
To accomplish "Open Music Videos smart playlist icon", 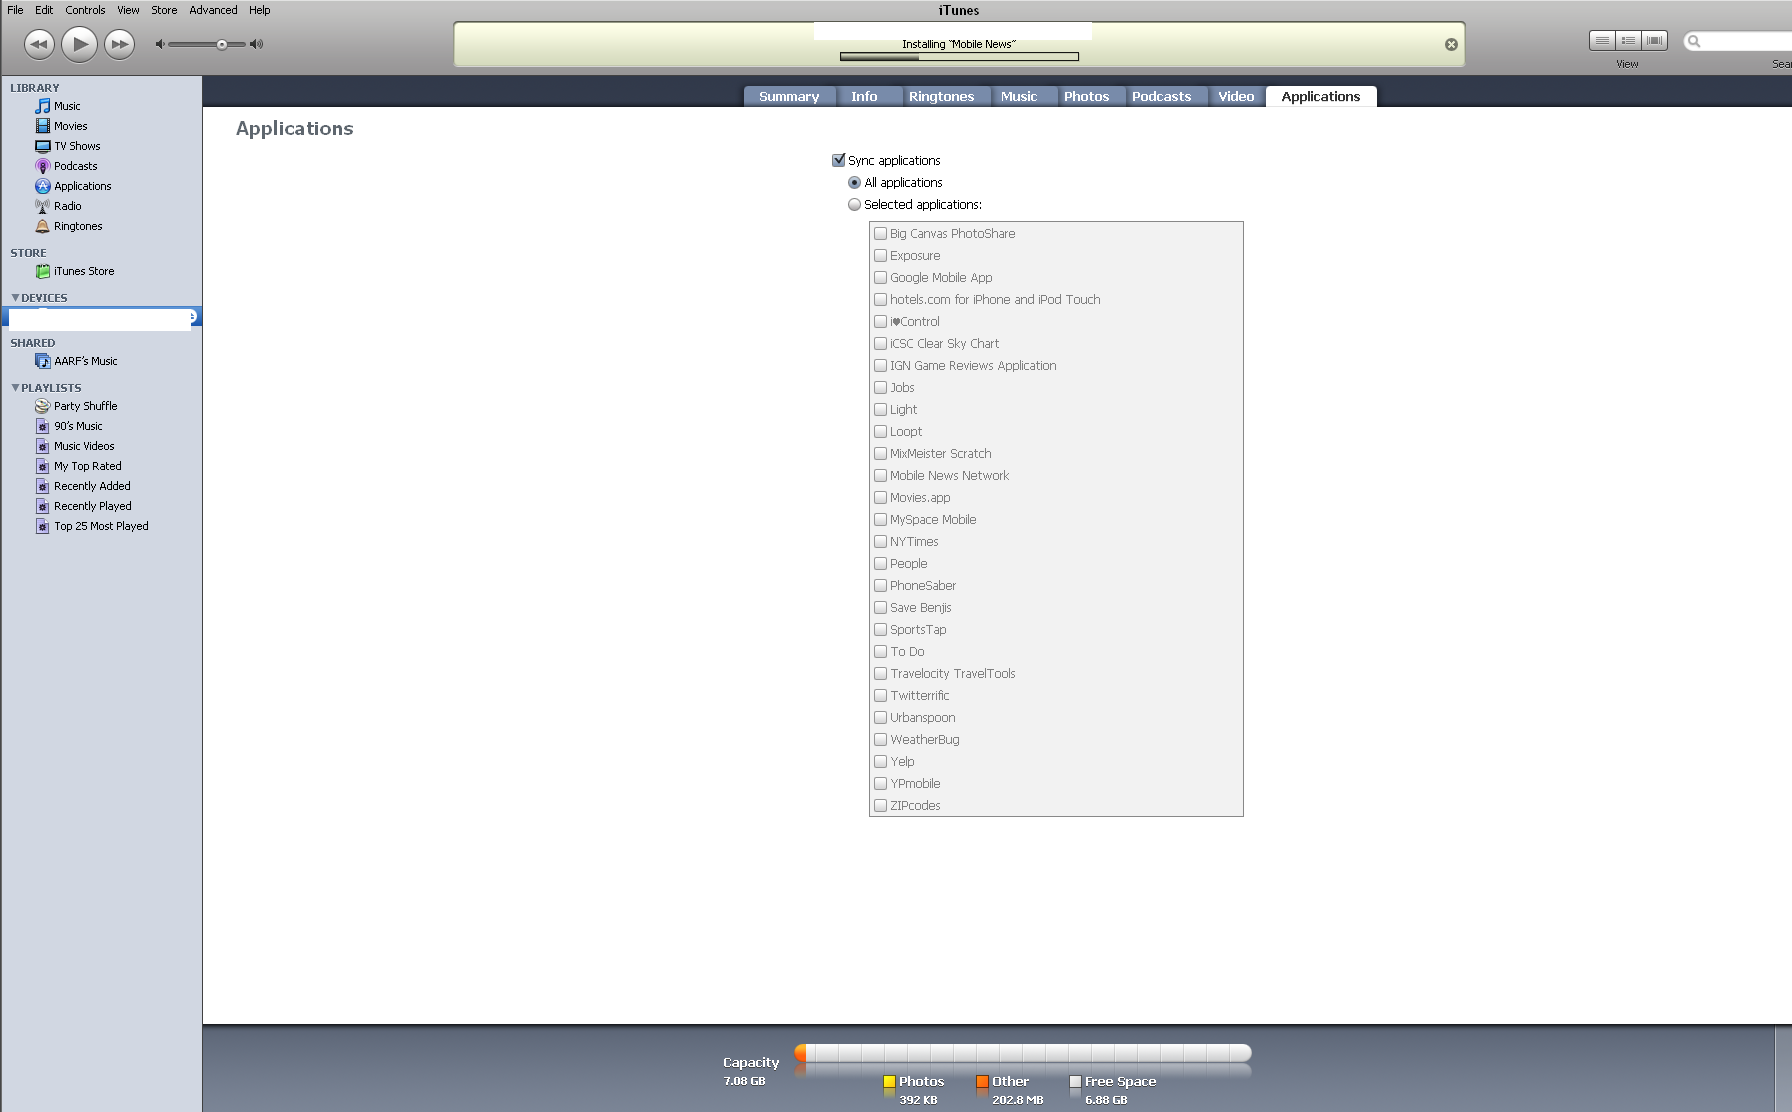I will click(42, 446).
